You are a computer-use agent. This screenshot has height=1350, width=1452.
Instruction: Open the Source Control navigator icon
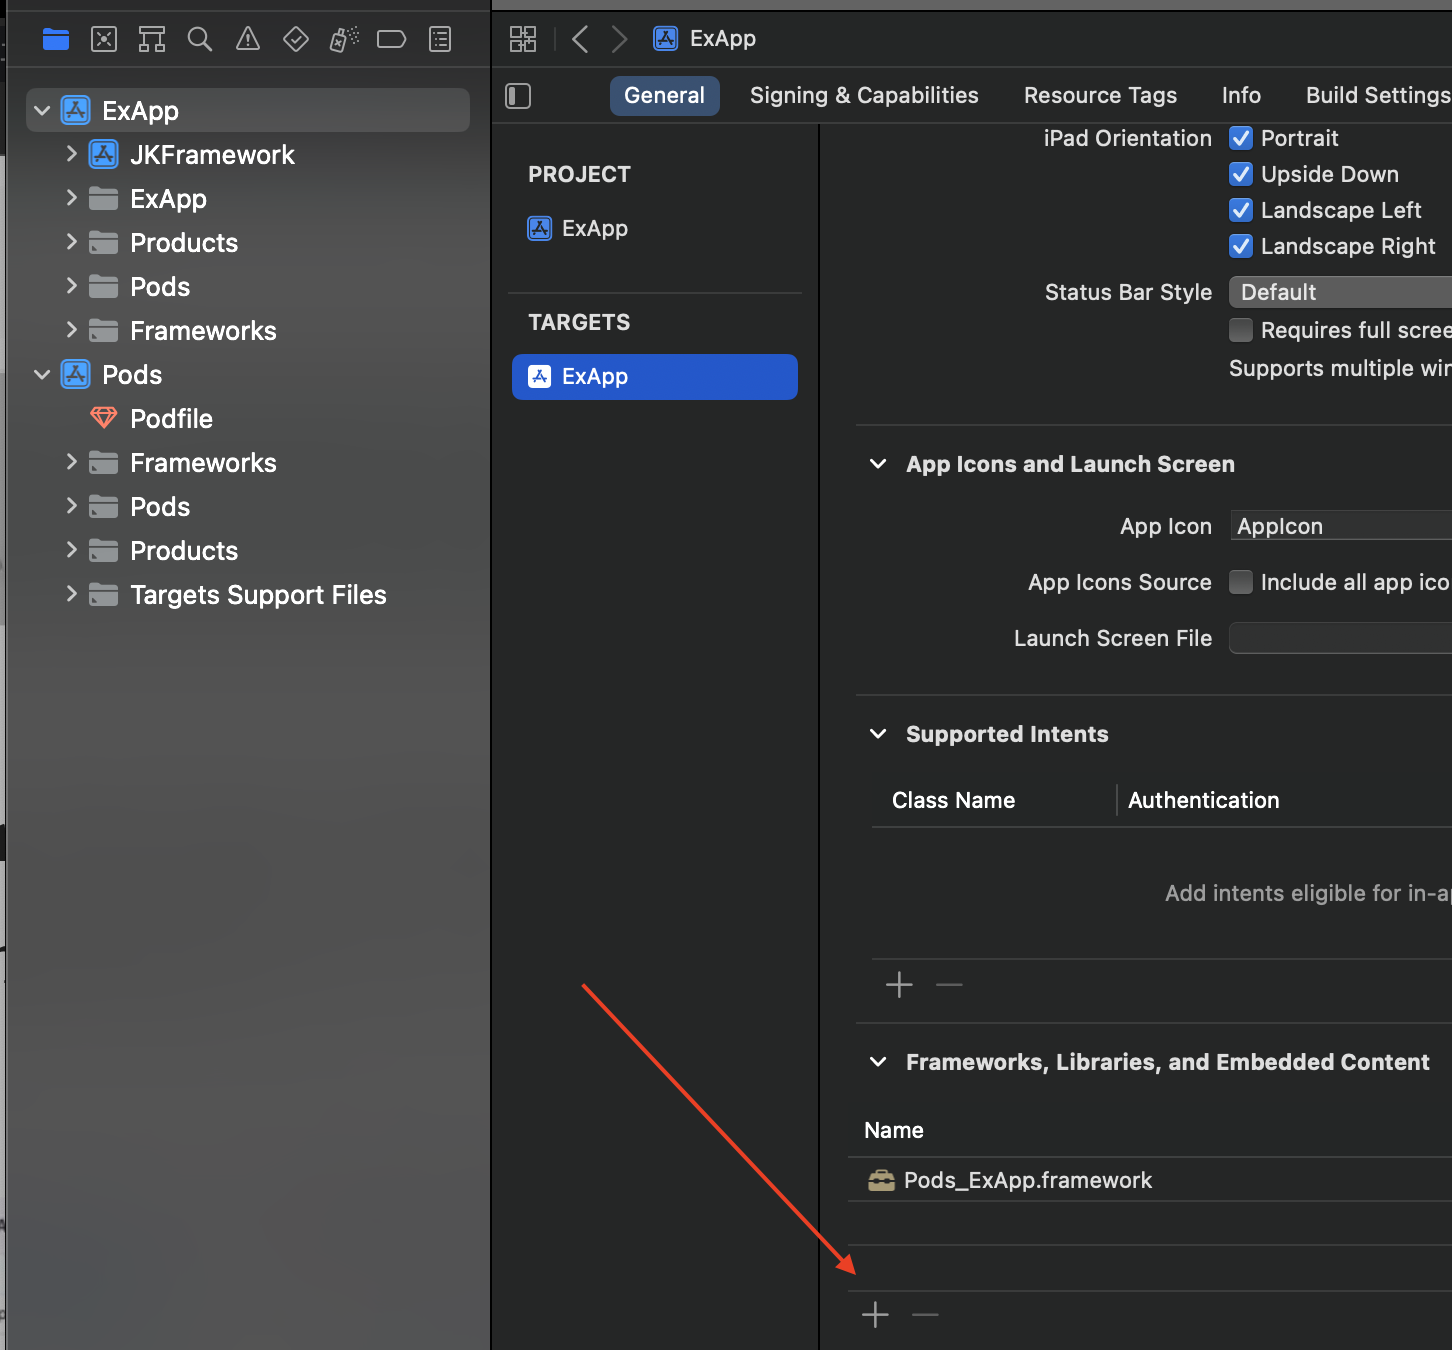pyautogui.click(x=104, y=39)
